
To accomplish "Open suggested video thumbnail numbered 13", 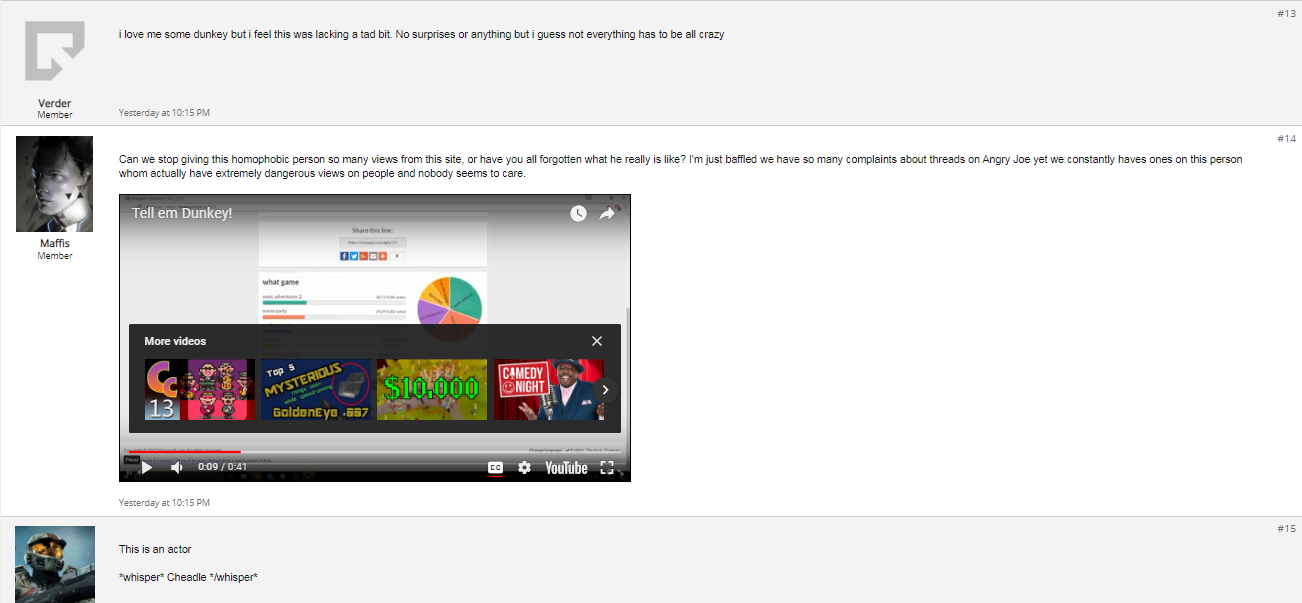I will pyautogui.click(x=200, y=390).
